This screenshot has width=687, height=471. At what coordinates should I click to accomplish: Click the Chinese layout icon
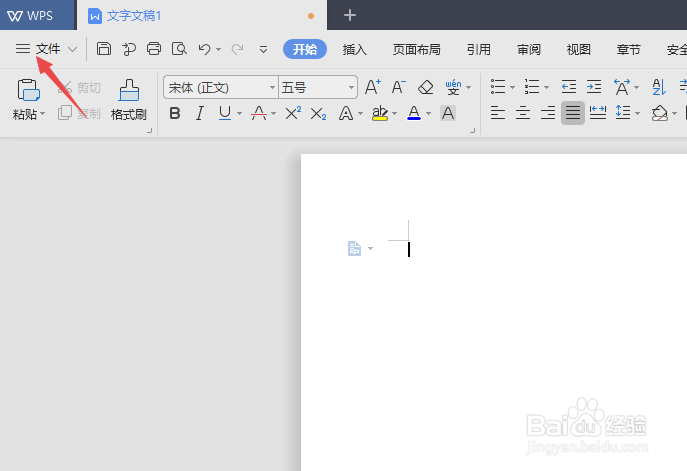622,87
